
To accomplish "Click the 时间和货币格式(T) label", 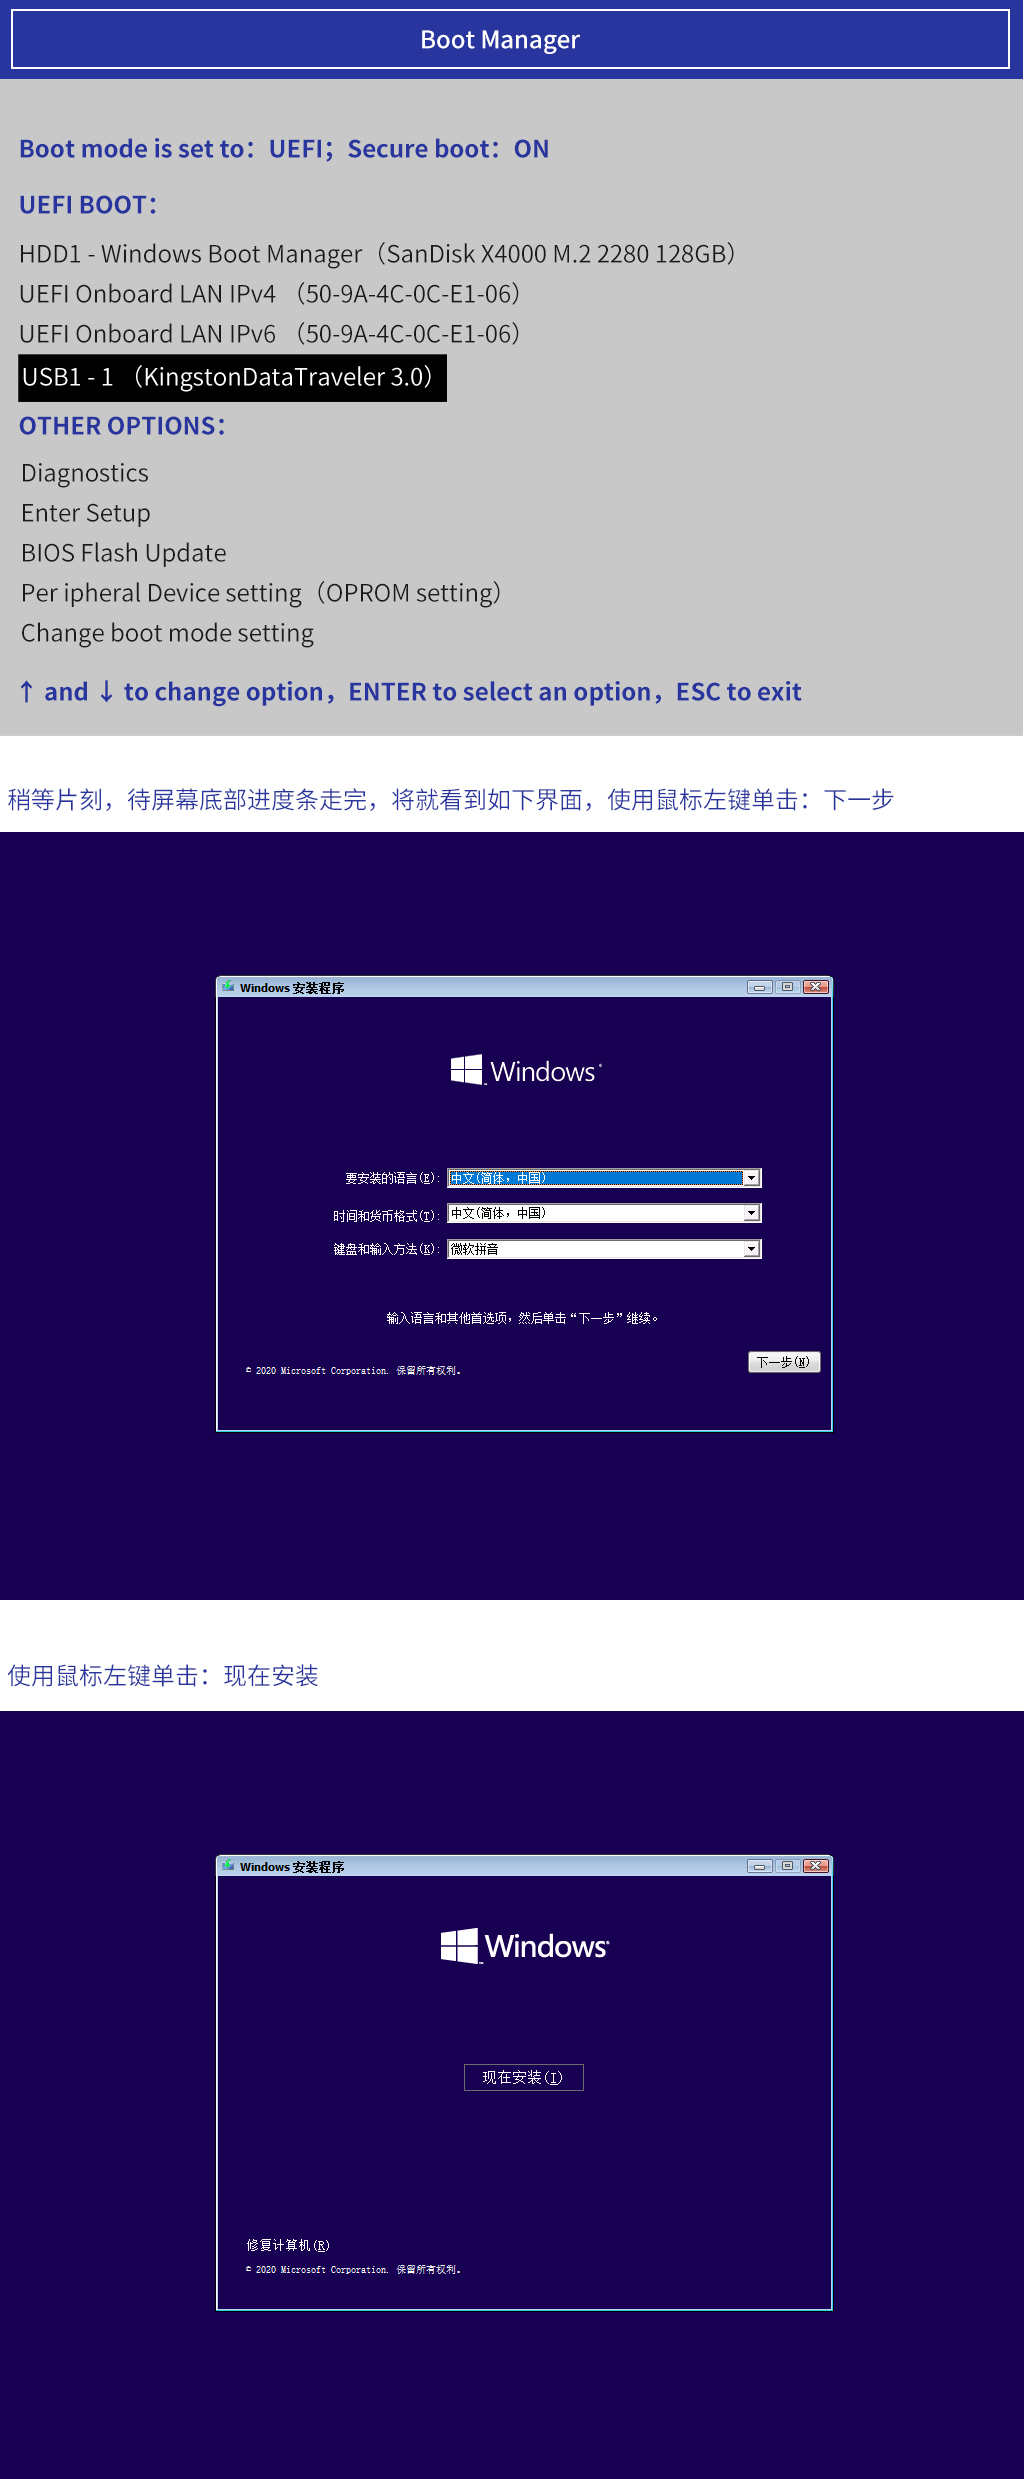I will point(386,1216).
